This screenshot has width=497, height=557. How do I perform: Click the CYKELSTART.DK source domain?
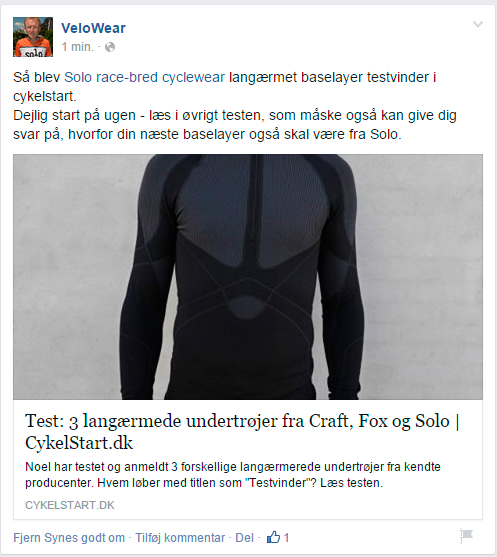70,505
